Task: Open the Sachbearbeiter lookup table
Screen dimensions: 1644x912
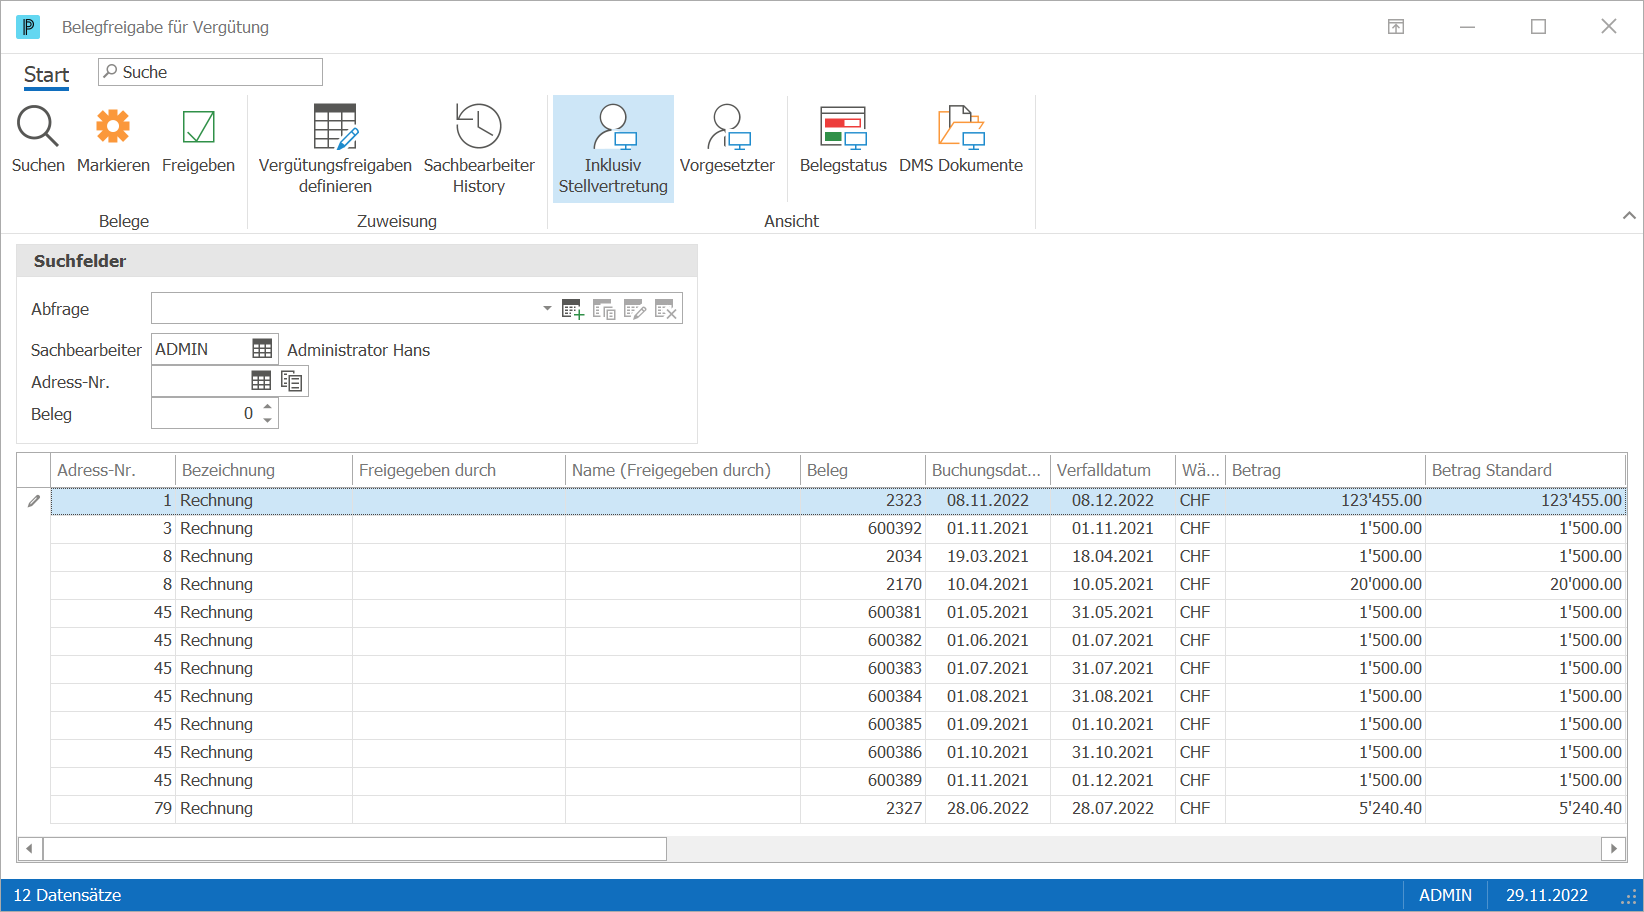Action: coord(262,349)
